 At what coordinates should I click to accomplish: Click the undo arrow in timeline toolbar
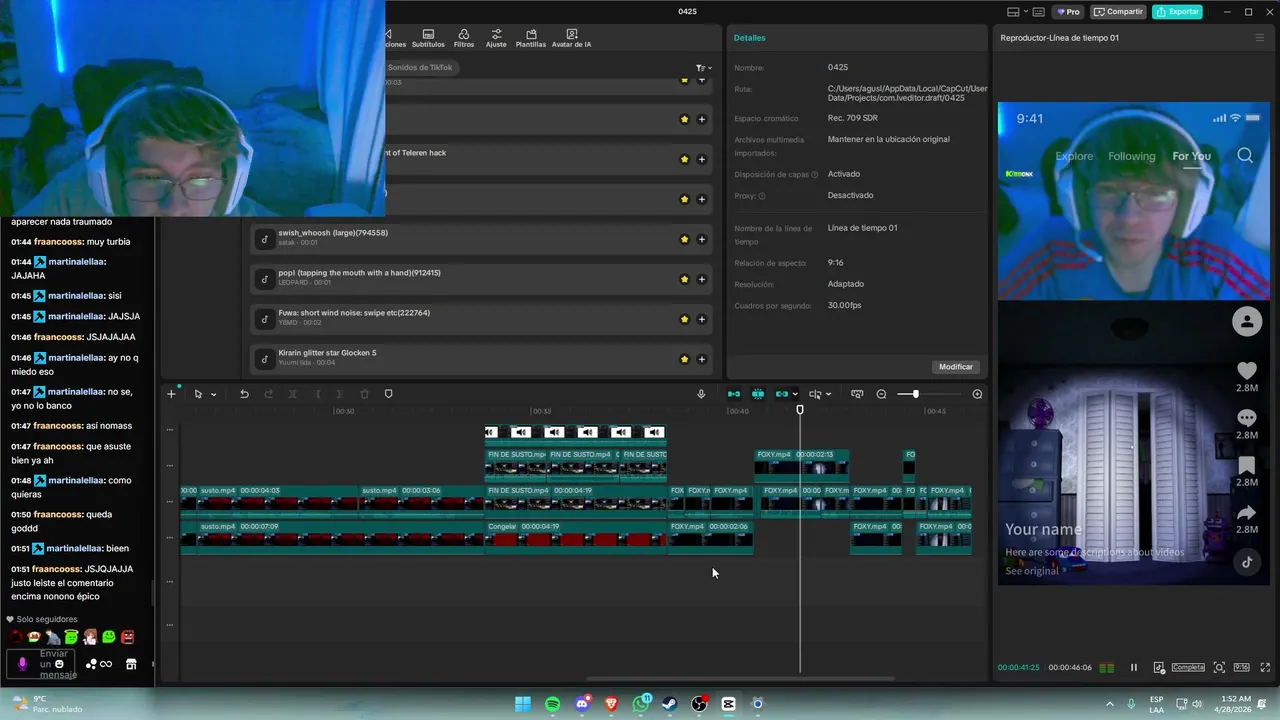click(244, 394)
